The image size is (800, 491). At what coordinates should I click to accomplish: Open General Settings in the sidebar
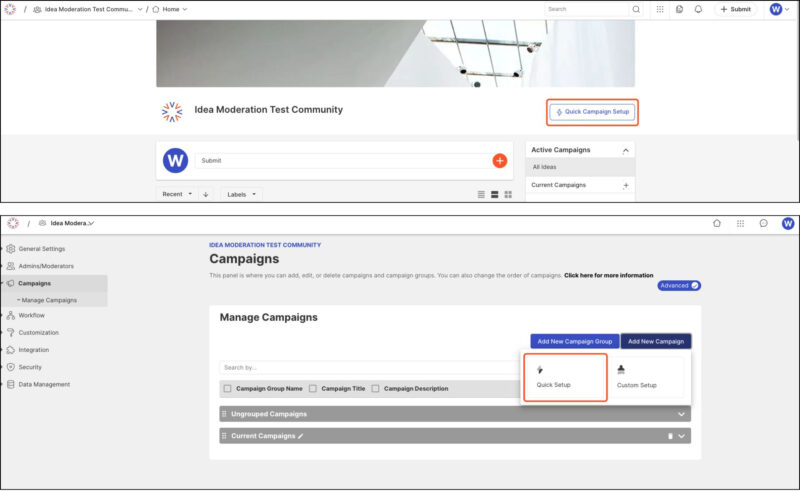(x=41, y=248)
